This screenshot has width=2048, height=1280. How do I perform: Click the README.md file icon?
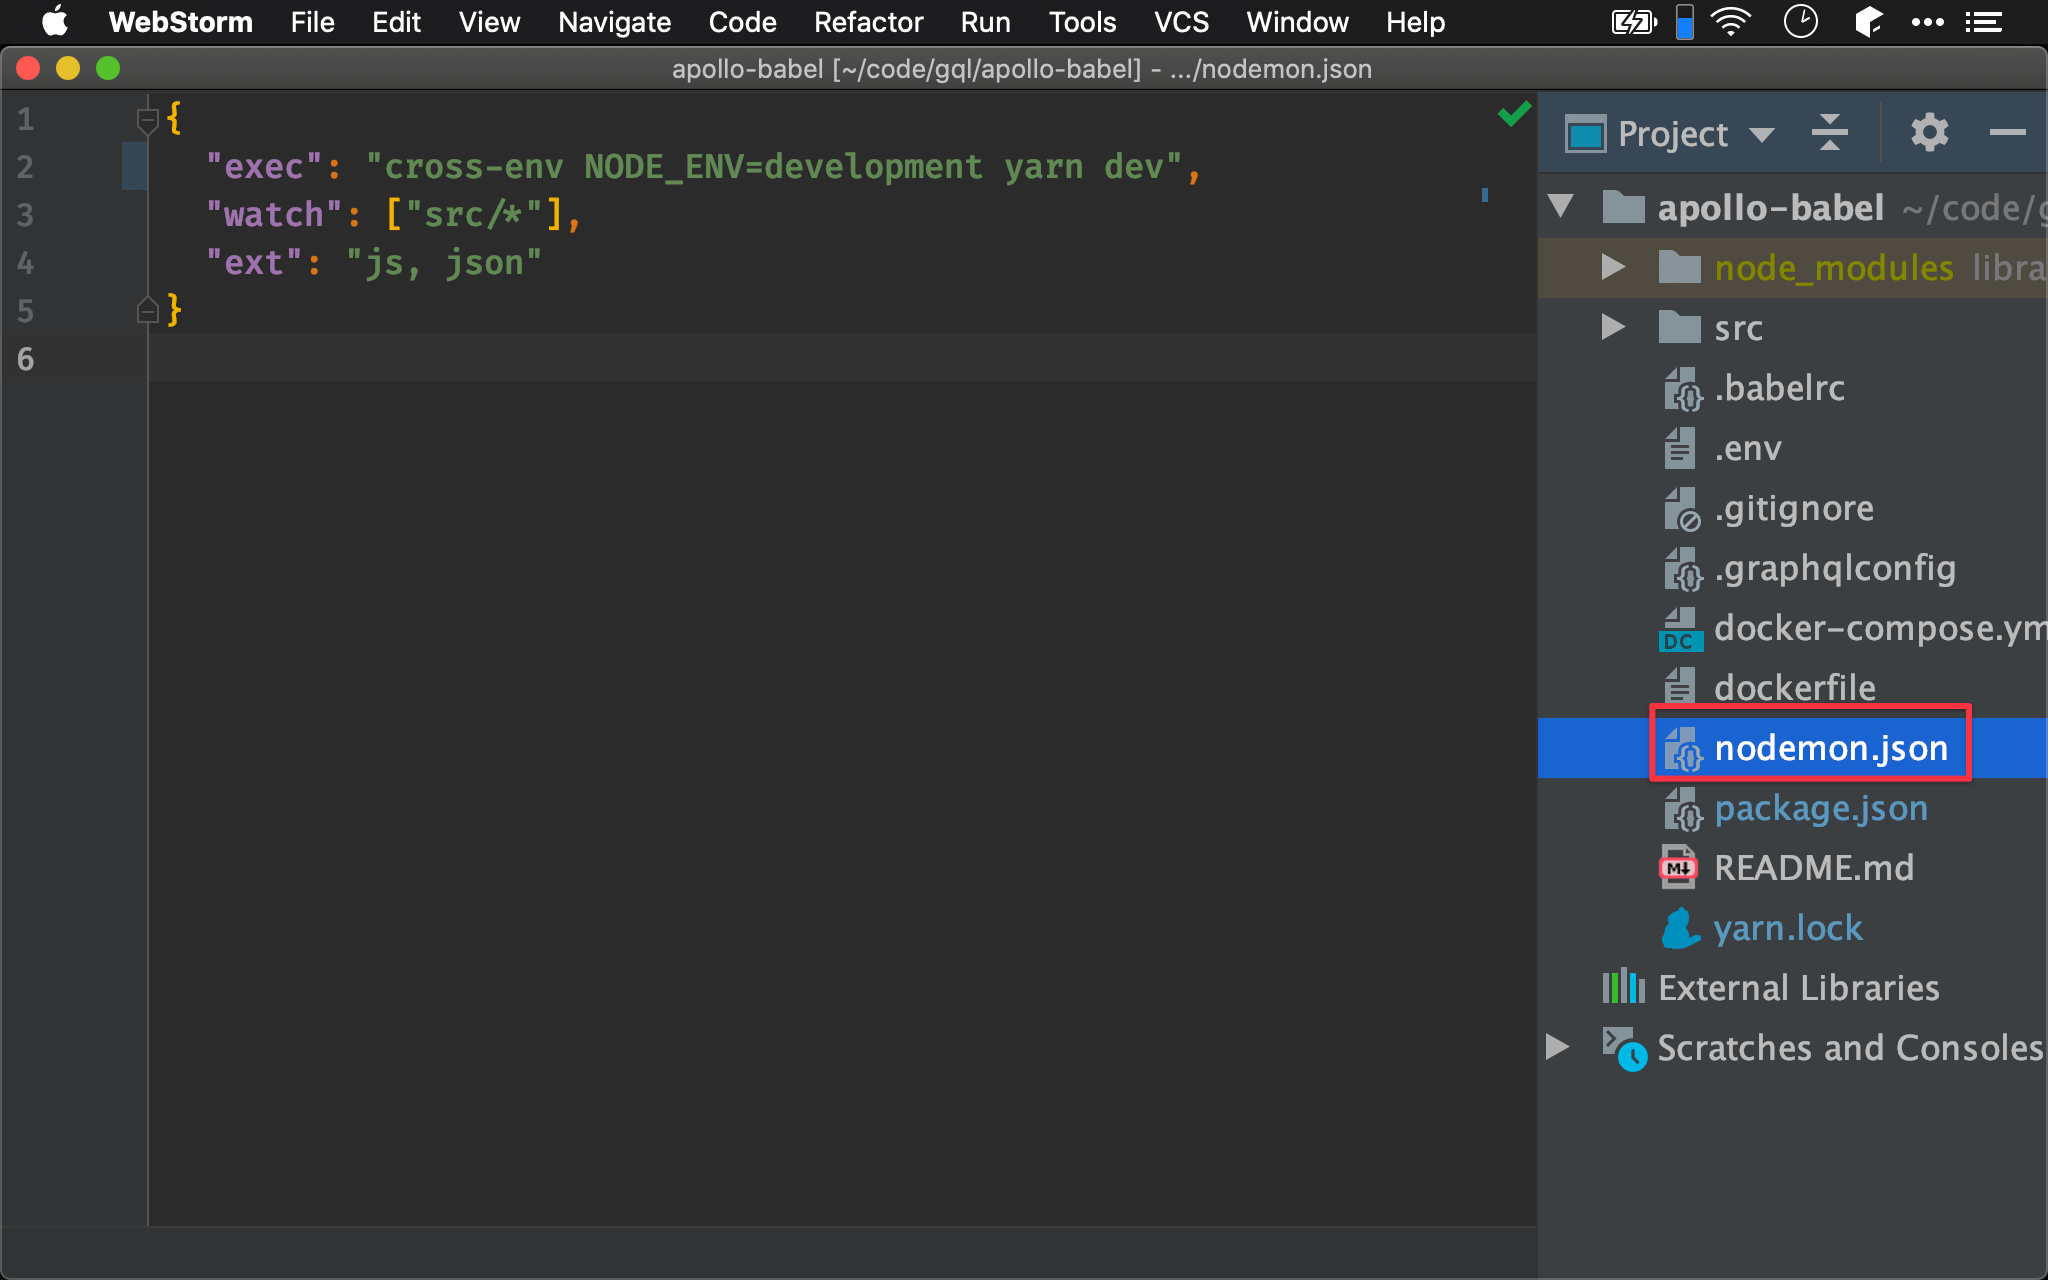(1681, 867)
